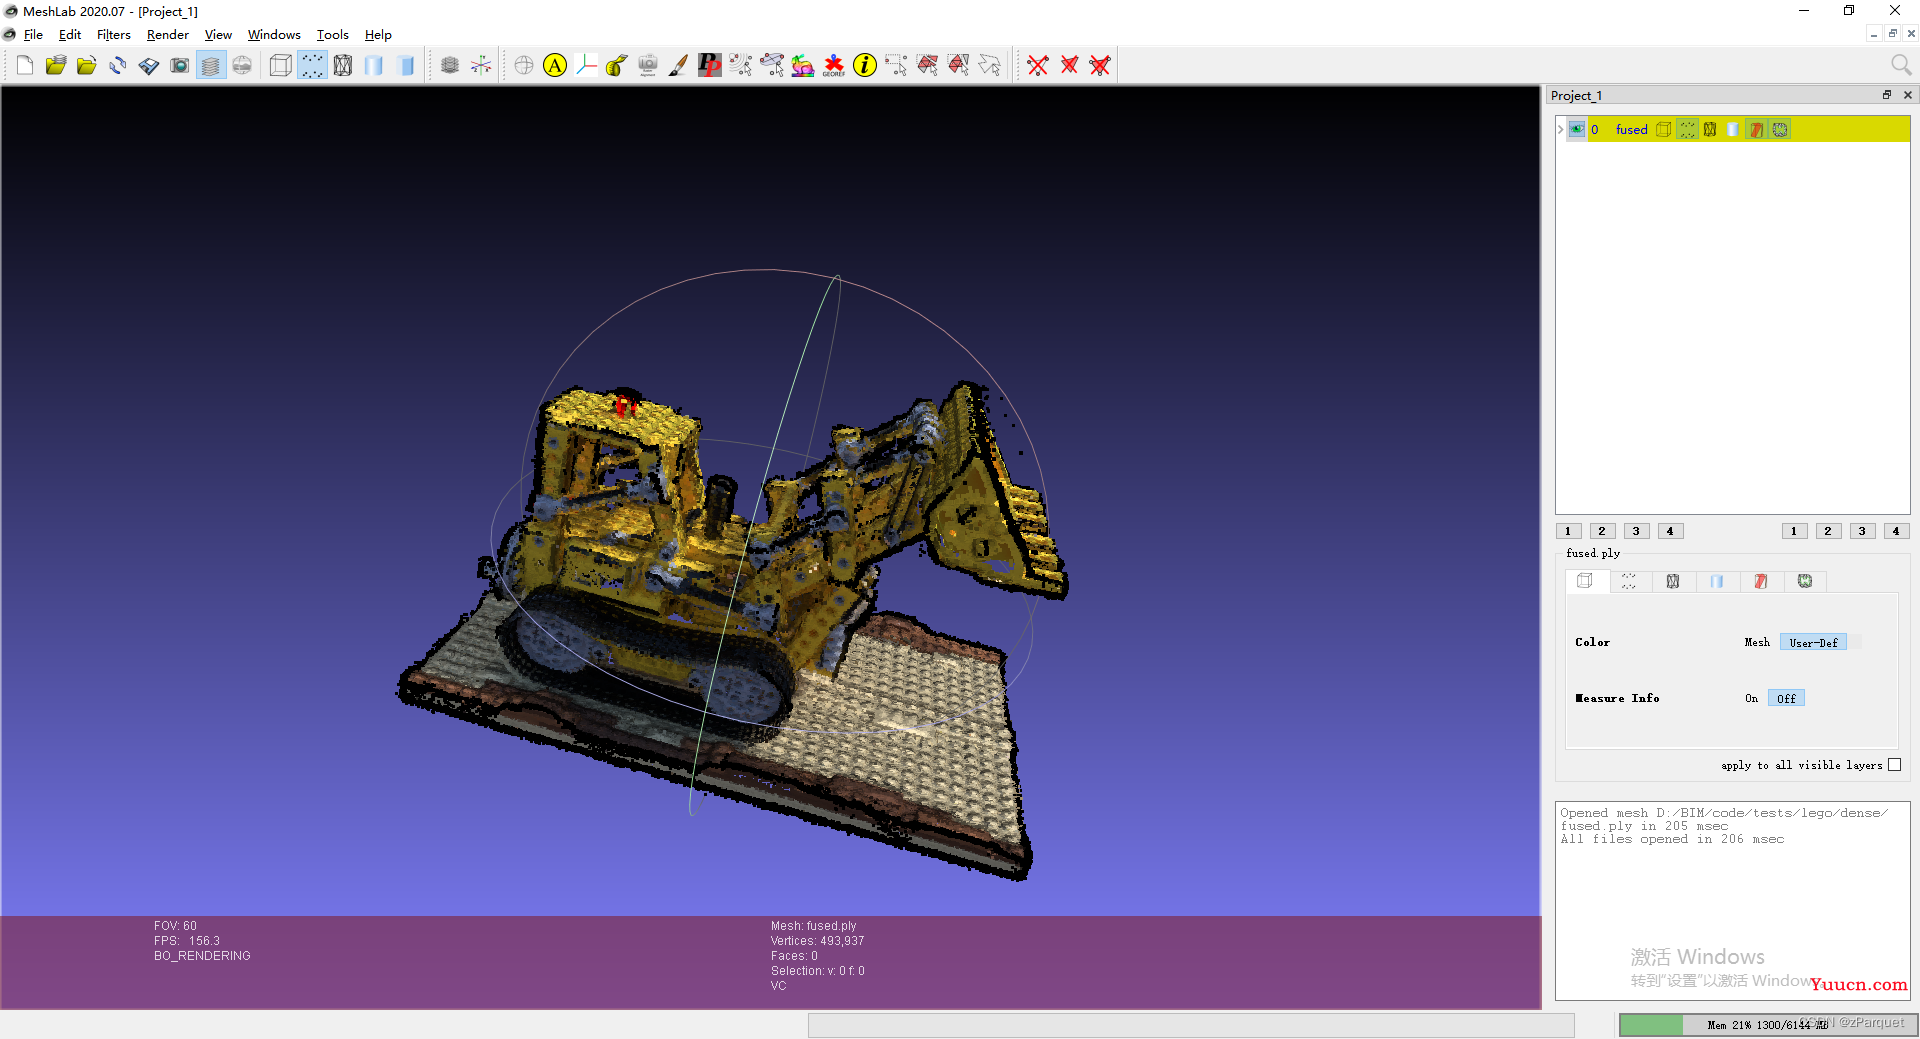Image resolution: width=1920 pixels, height=1039 pixels.
Task: Toggle the layer dialog toolbar icon
Action: pos(211,66)
